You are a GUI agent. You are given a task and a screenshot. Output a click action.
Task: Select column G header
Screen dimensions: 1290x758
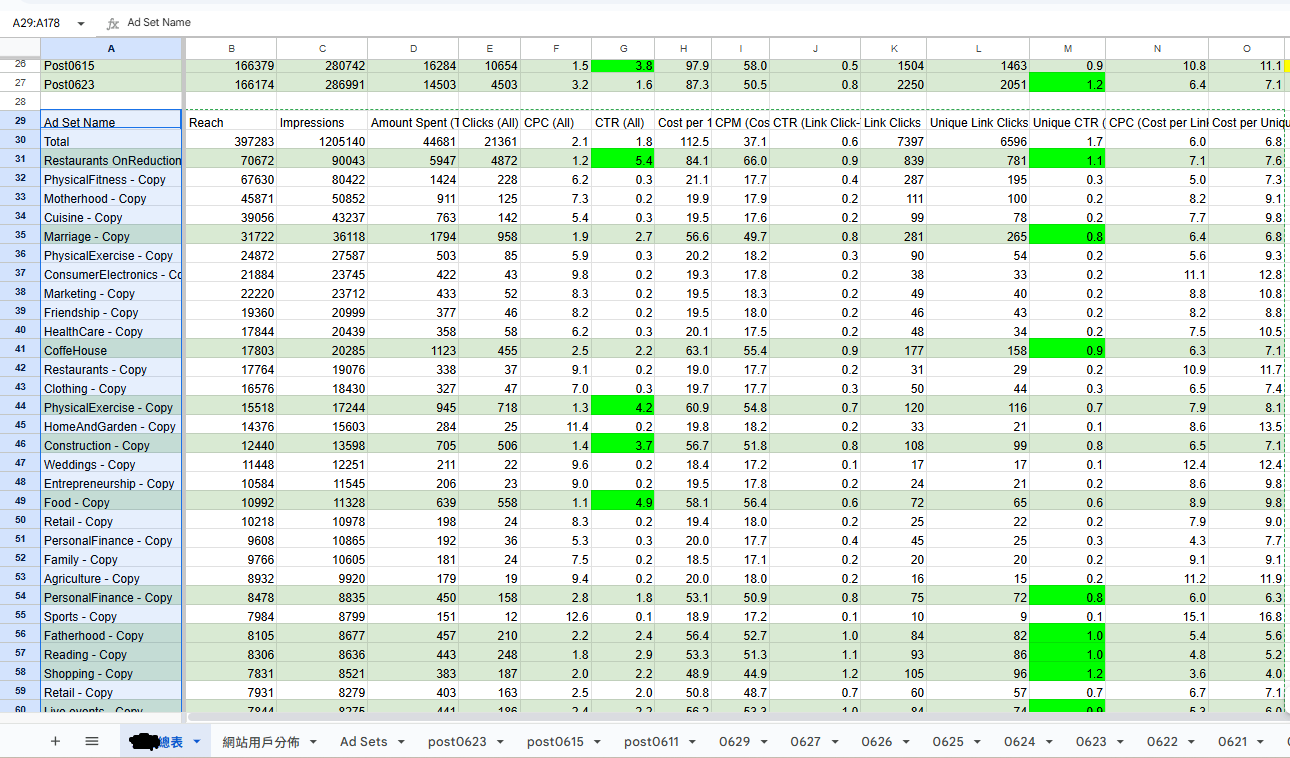point(623,48)
